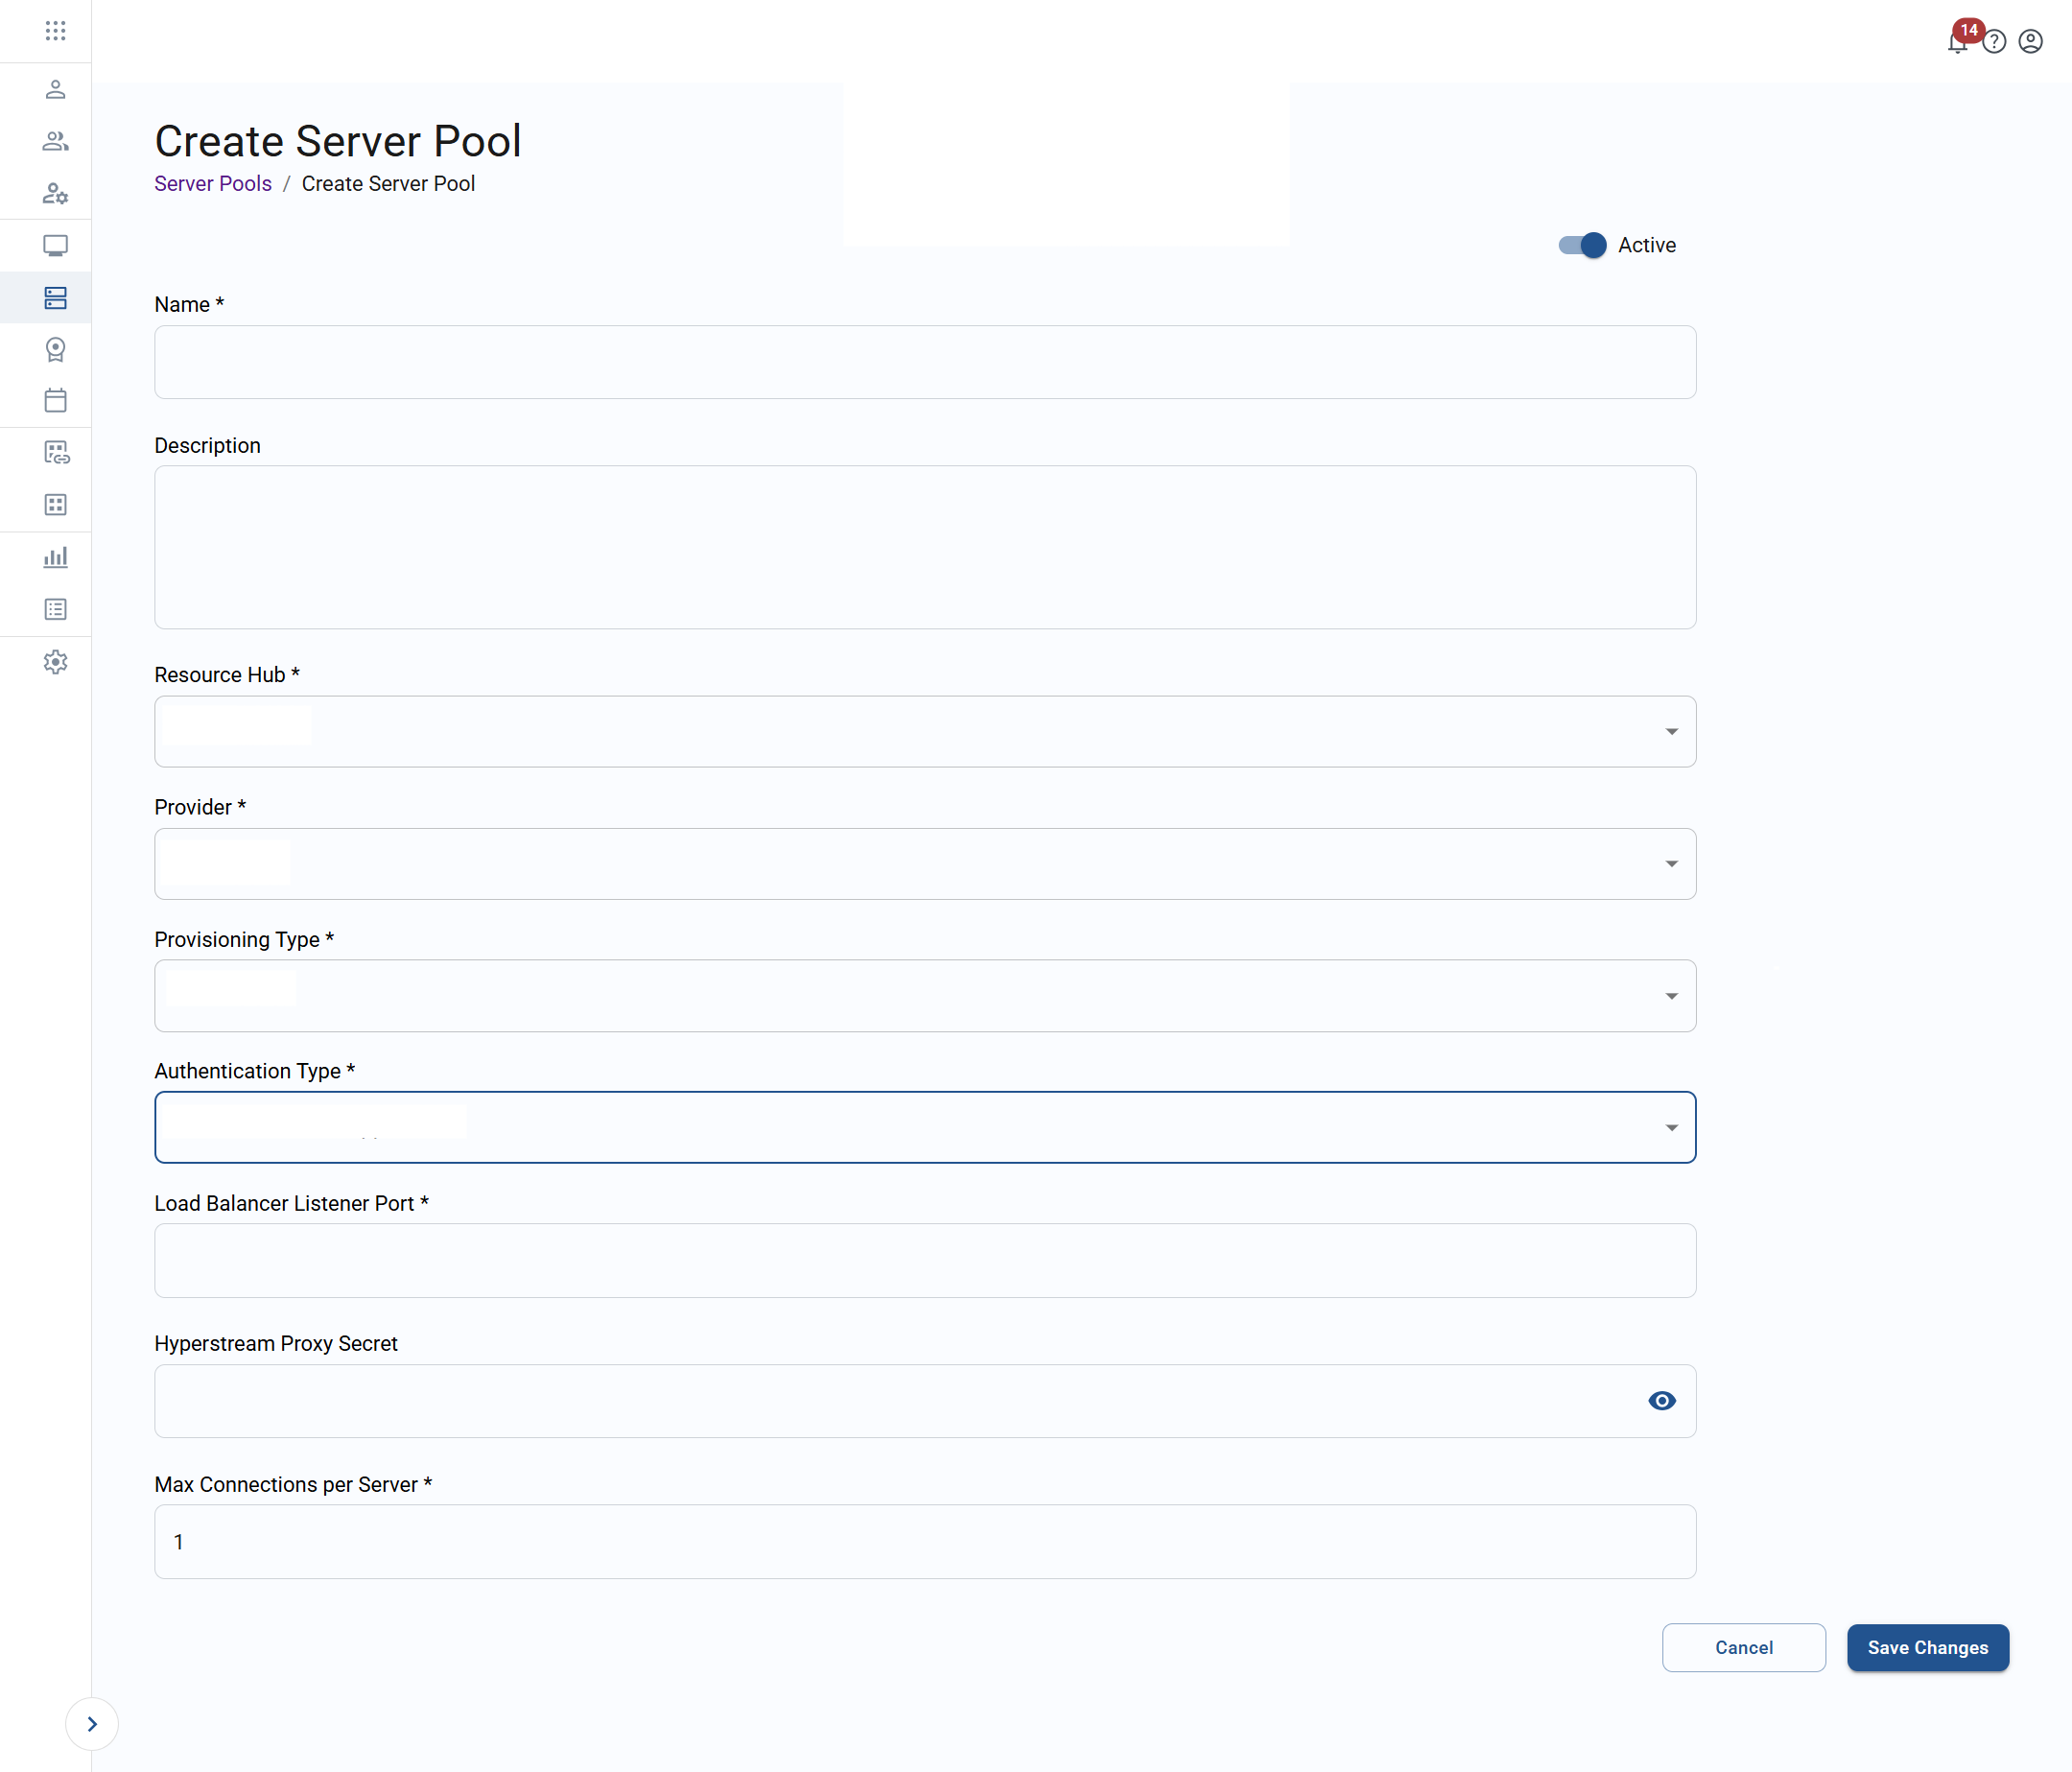This screenshot has height=1772, width=2072.
Task: Select the Desktops monitor icon in sidebar
Action: pos(56,245)
